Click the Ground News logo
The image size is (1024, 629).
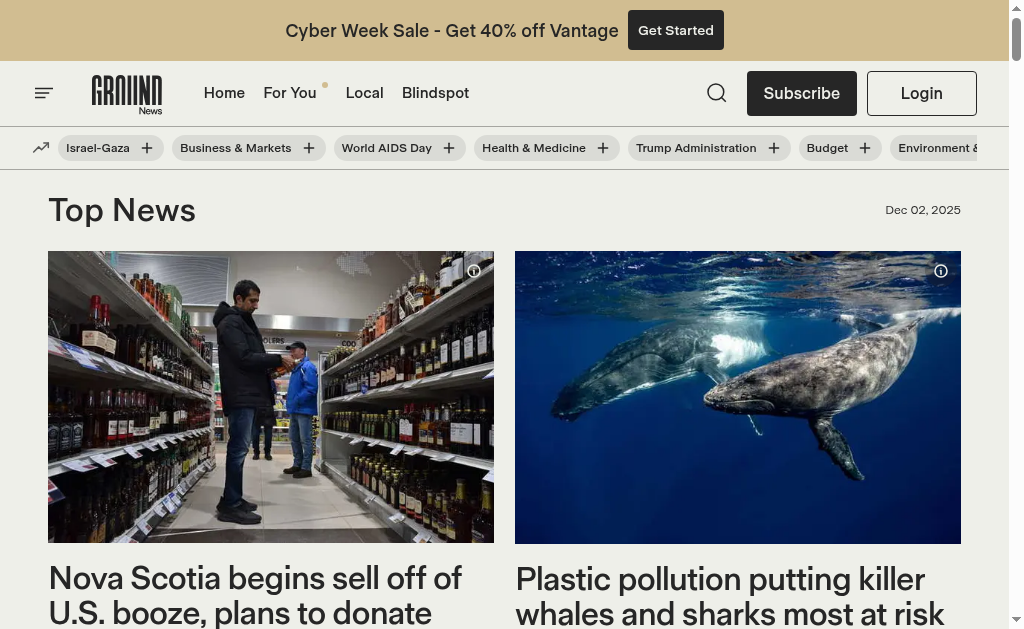(127, 94)
